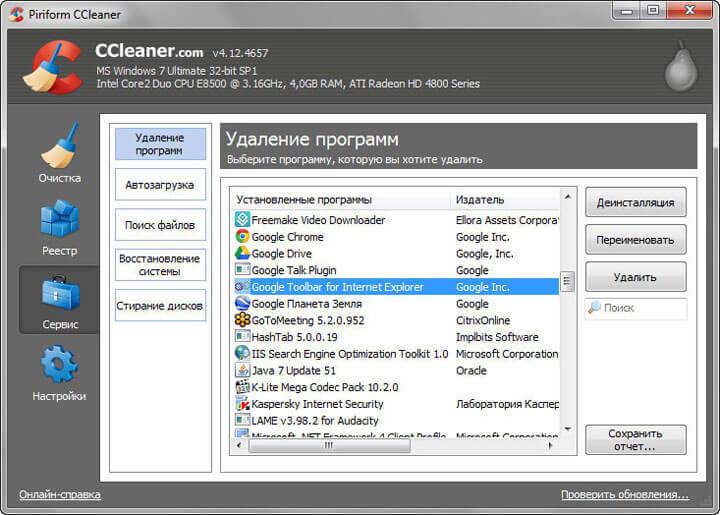The height and width of the screenshot is (515, 720).
Task: Click publisher Oracle cell
Action: pos(471,370)
